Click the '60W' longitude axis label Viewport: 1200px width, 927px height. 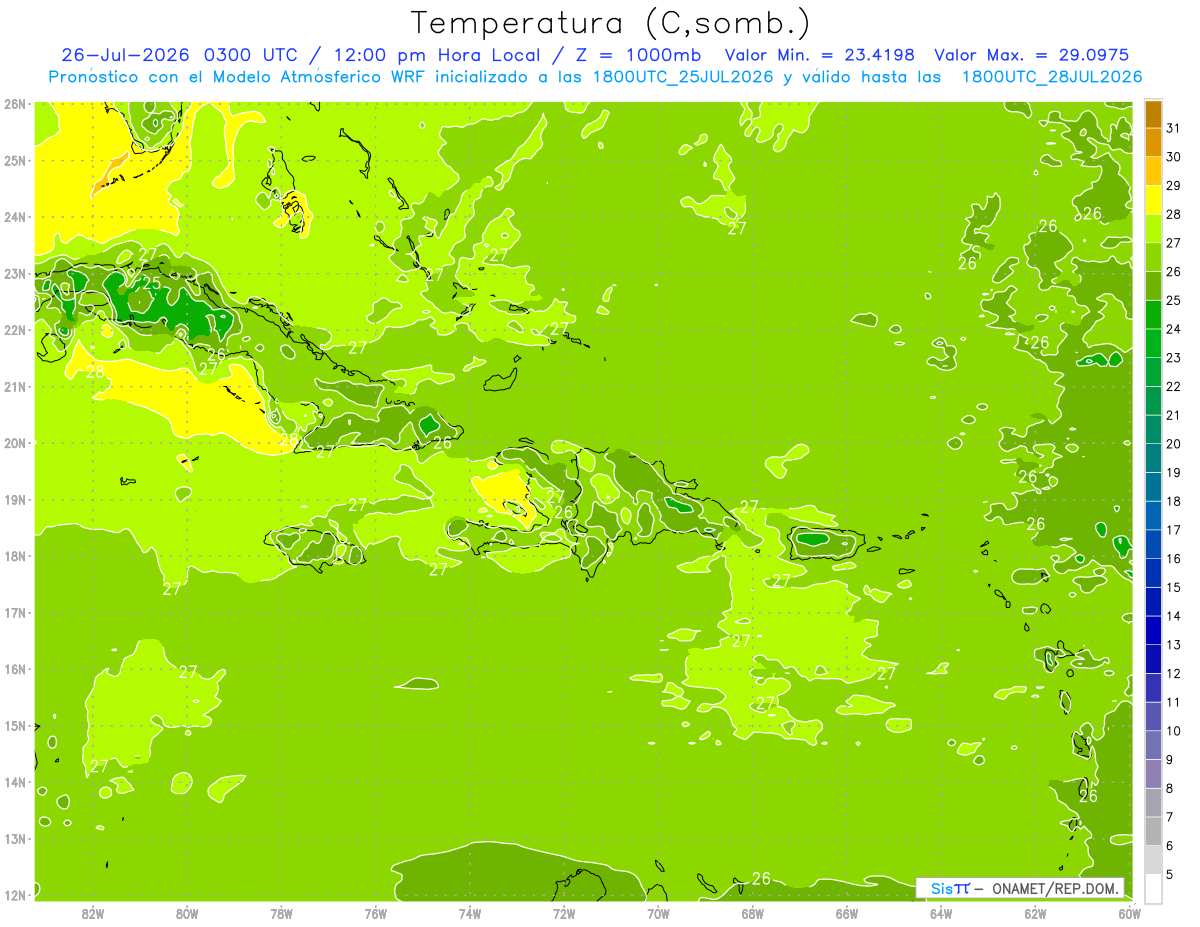(x=1129, y=913)
